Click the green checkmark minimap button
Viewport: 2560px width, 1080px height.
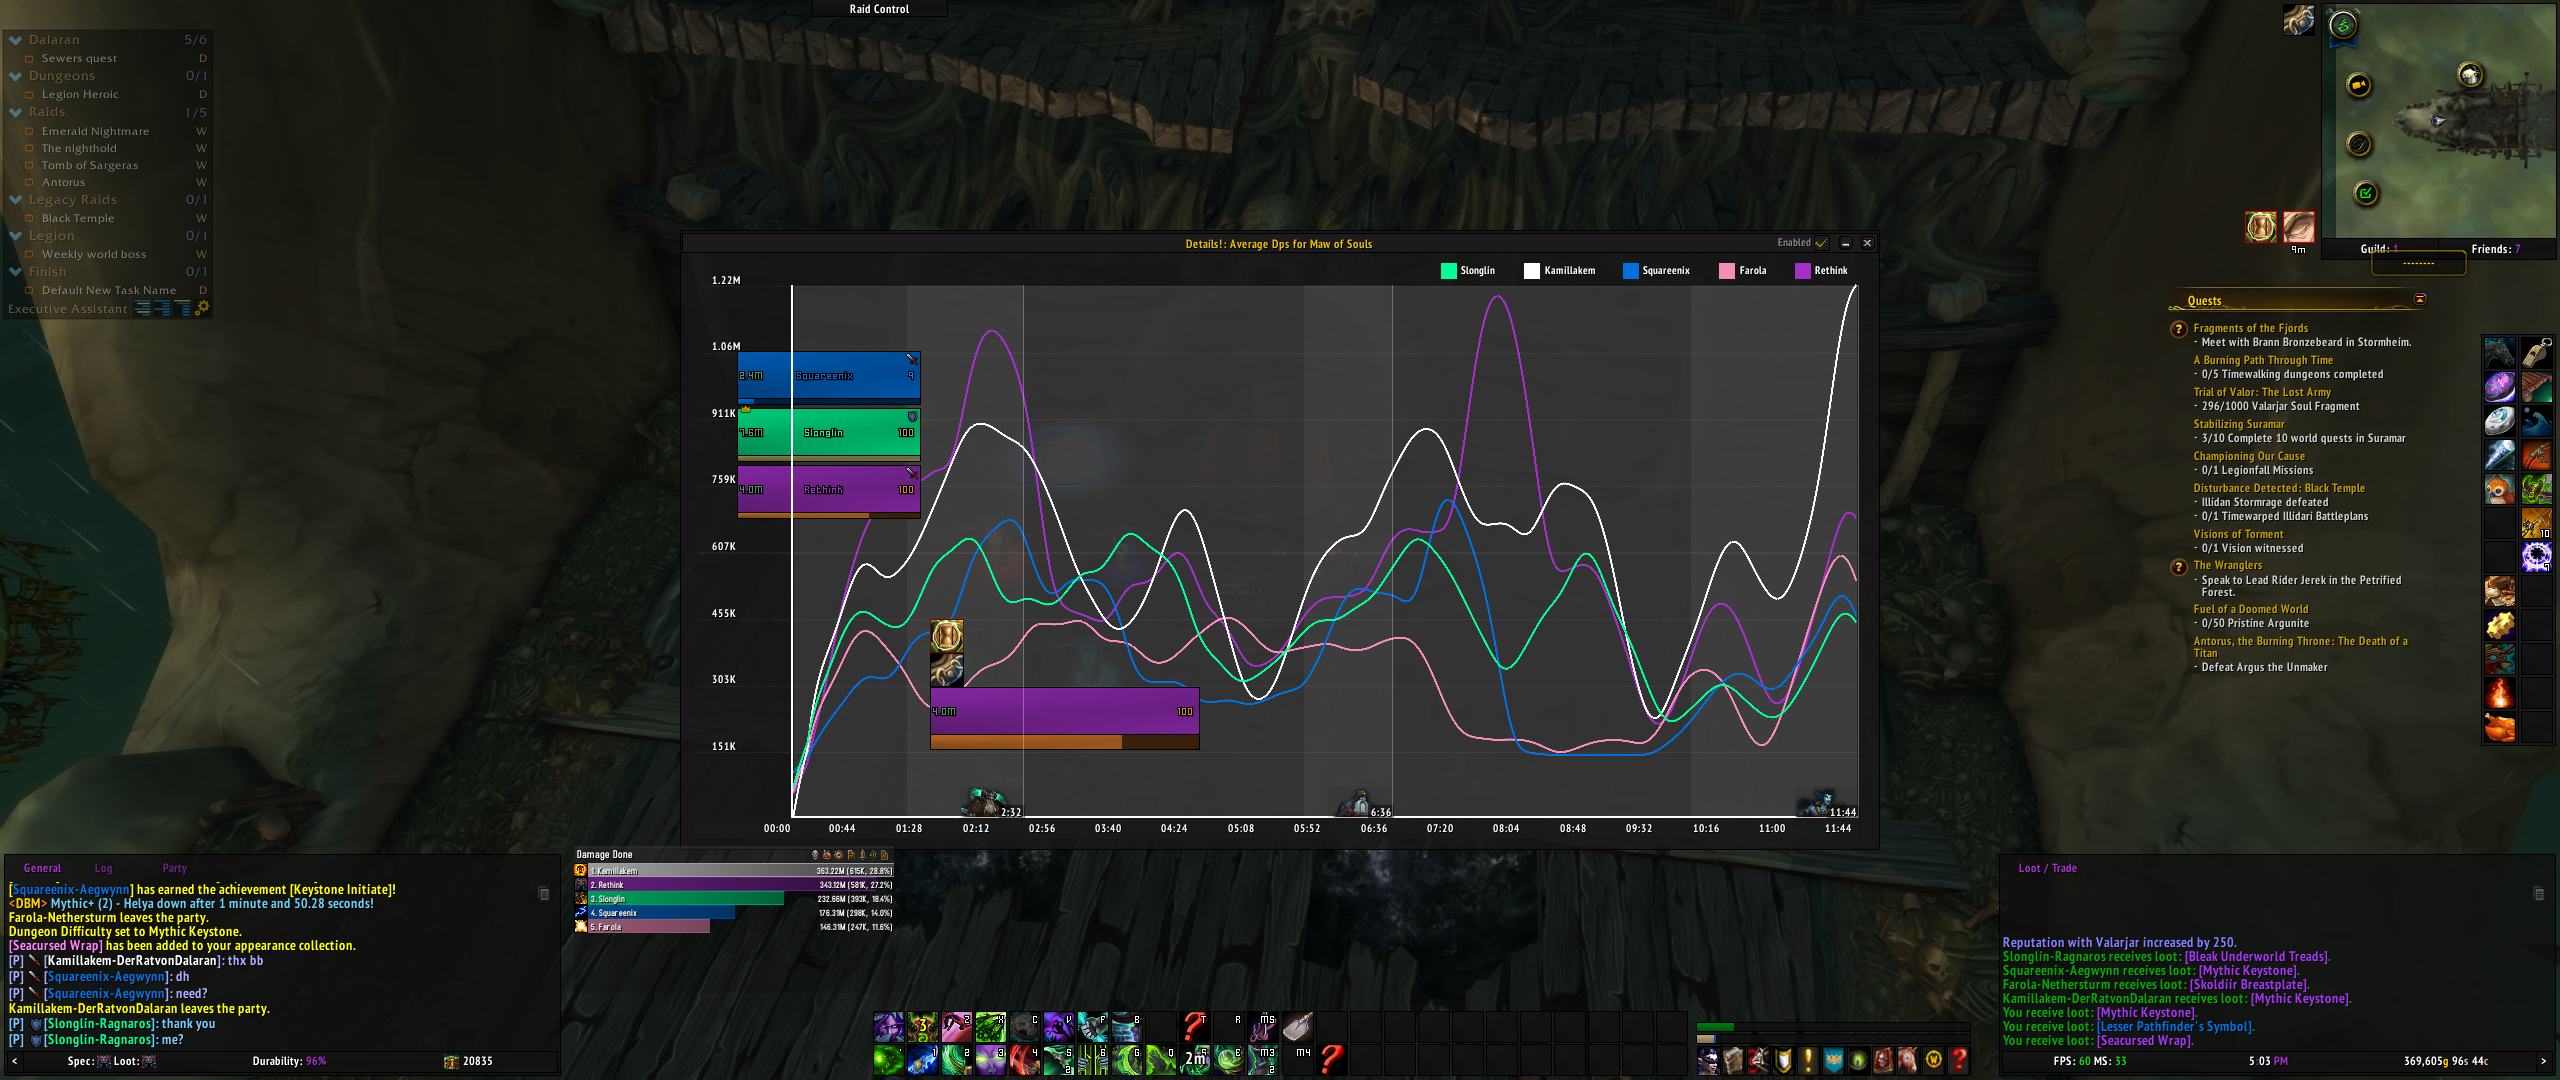(x=2366, y=193)
